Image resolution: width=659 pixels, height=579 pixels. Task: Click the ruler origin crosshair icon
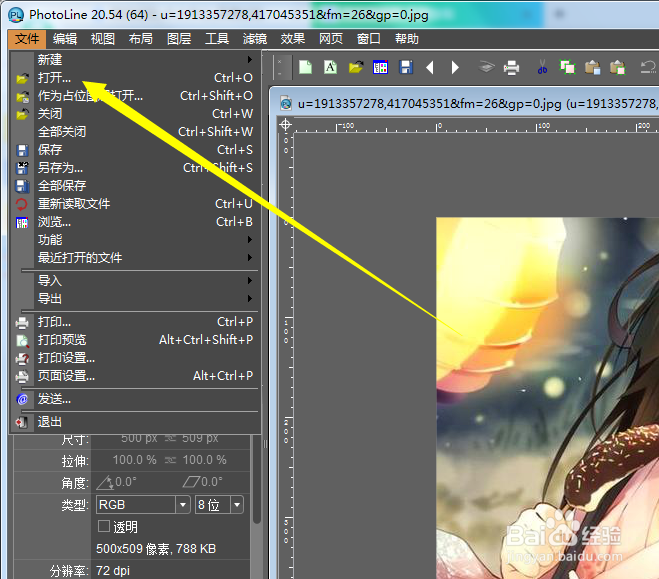(285, 125)
